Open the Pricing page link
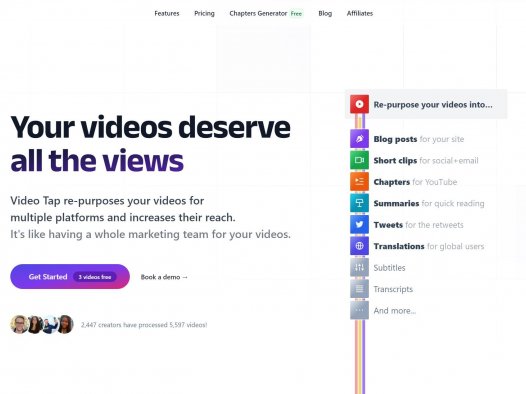 204,13
